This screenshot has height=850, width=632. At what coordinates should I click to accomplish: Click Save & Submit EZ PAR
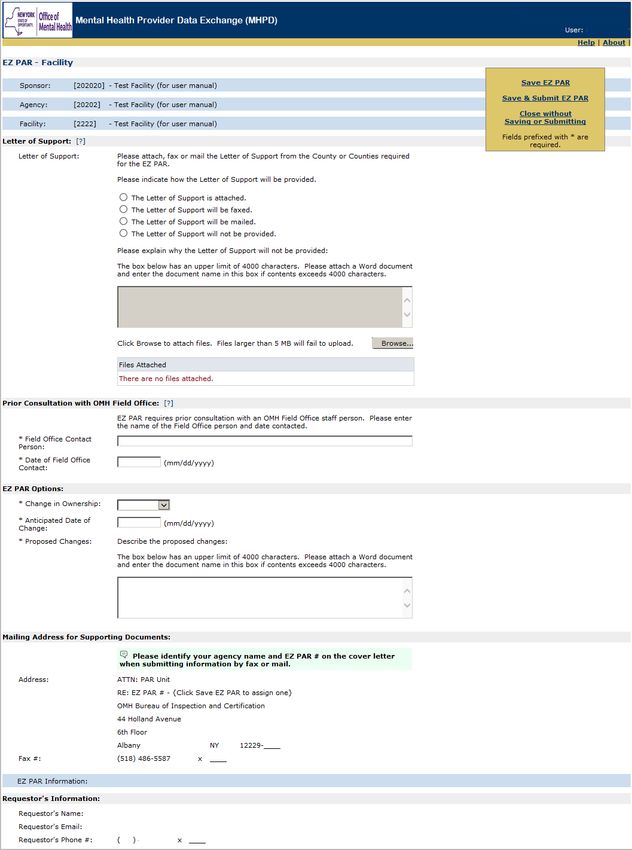(545, 98)
